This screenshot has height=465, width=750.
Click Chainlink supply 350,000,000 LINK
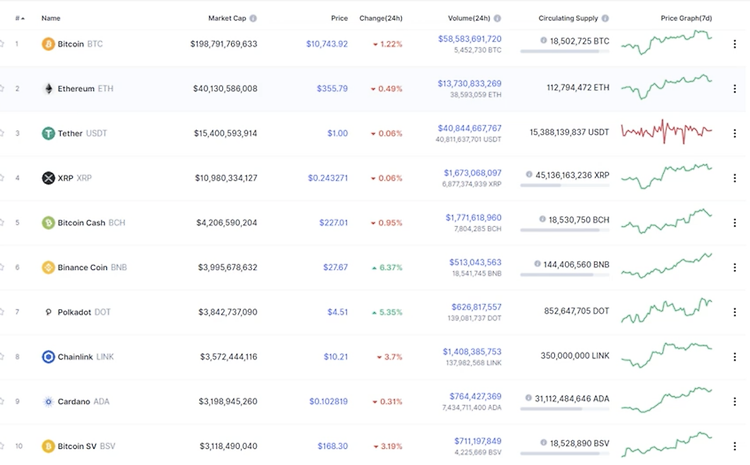[575, 356]
